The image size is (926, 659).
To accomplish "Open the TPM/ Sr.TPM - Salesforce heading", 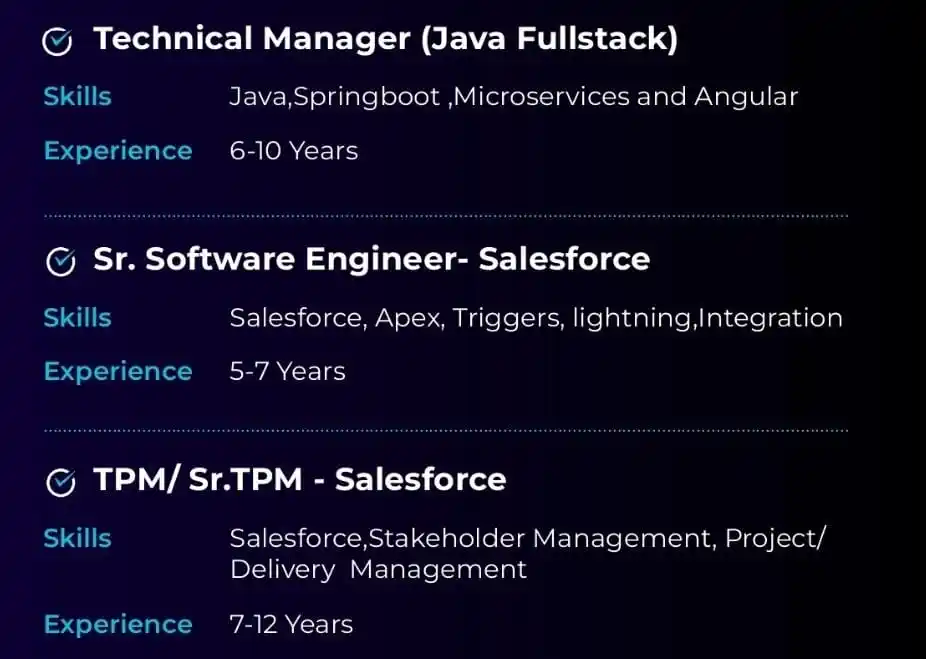I will pyautogui.click(x=299, y=479).
